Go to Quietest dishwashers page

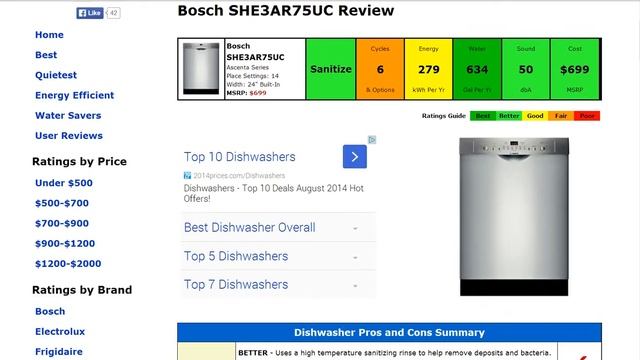[x=56, y=75]
